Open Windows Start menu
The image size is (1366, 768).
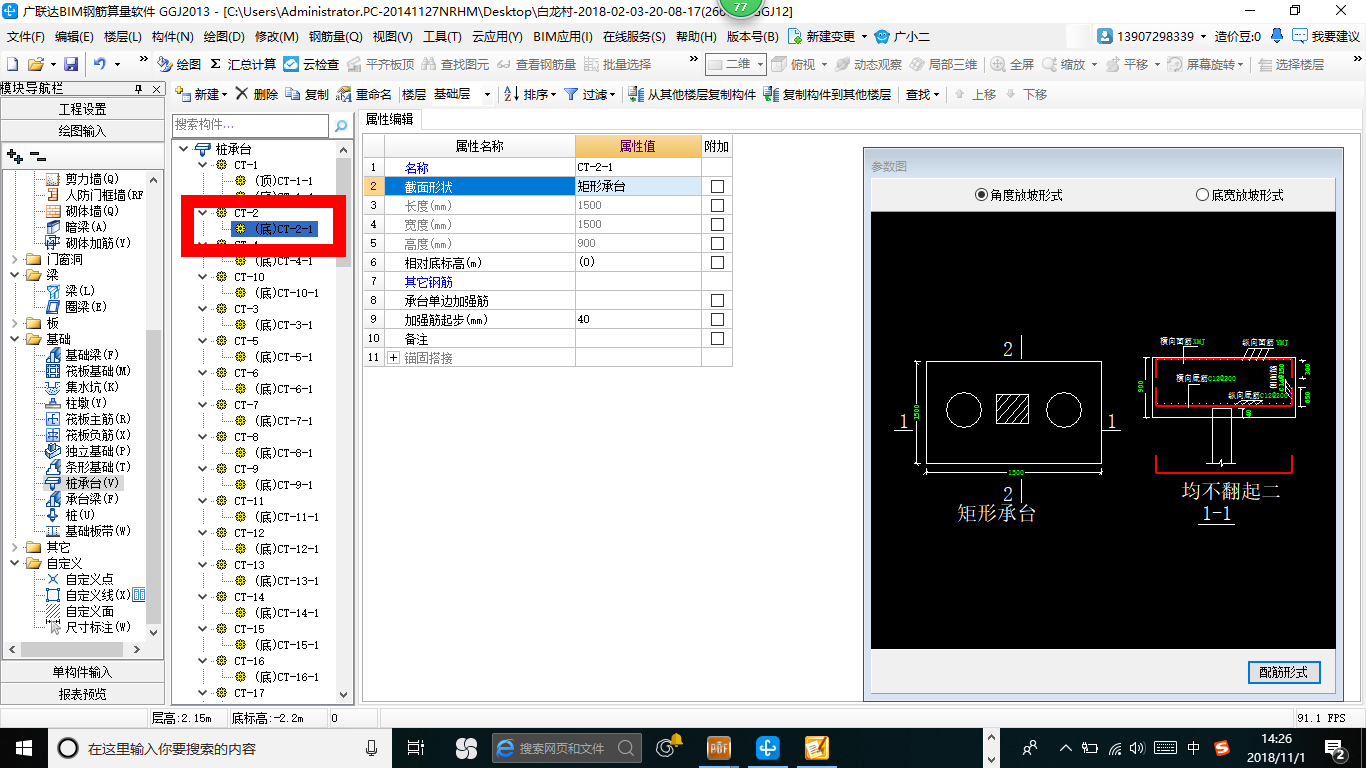tap(22, 747)
